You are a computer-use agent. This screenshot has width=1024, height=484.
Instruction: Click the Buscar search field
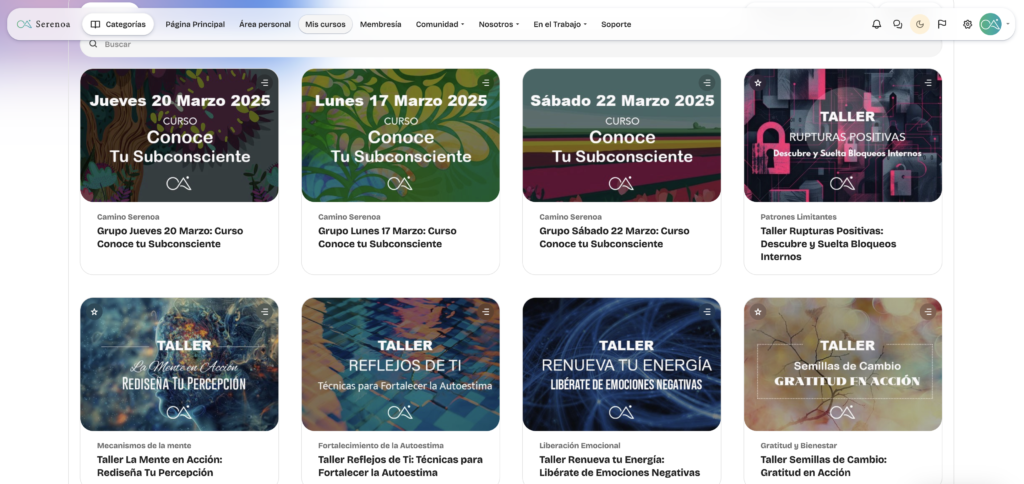(511, 44)
